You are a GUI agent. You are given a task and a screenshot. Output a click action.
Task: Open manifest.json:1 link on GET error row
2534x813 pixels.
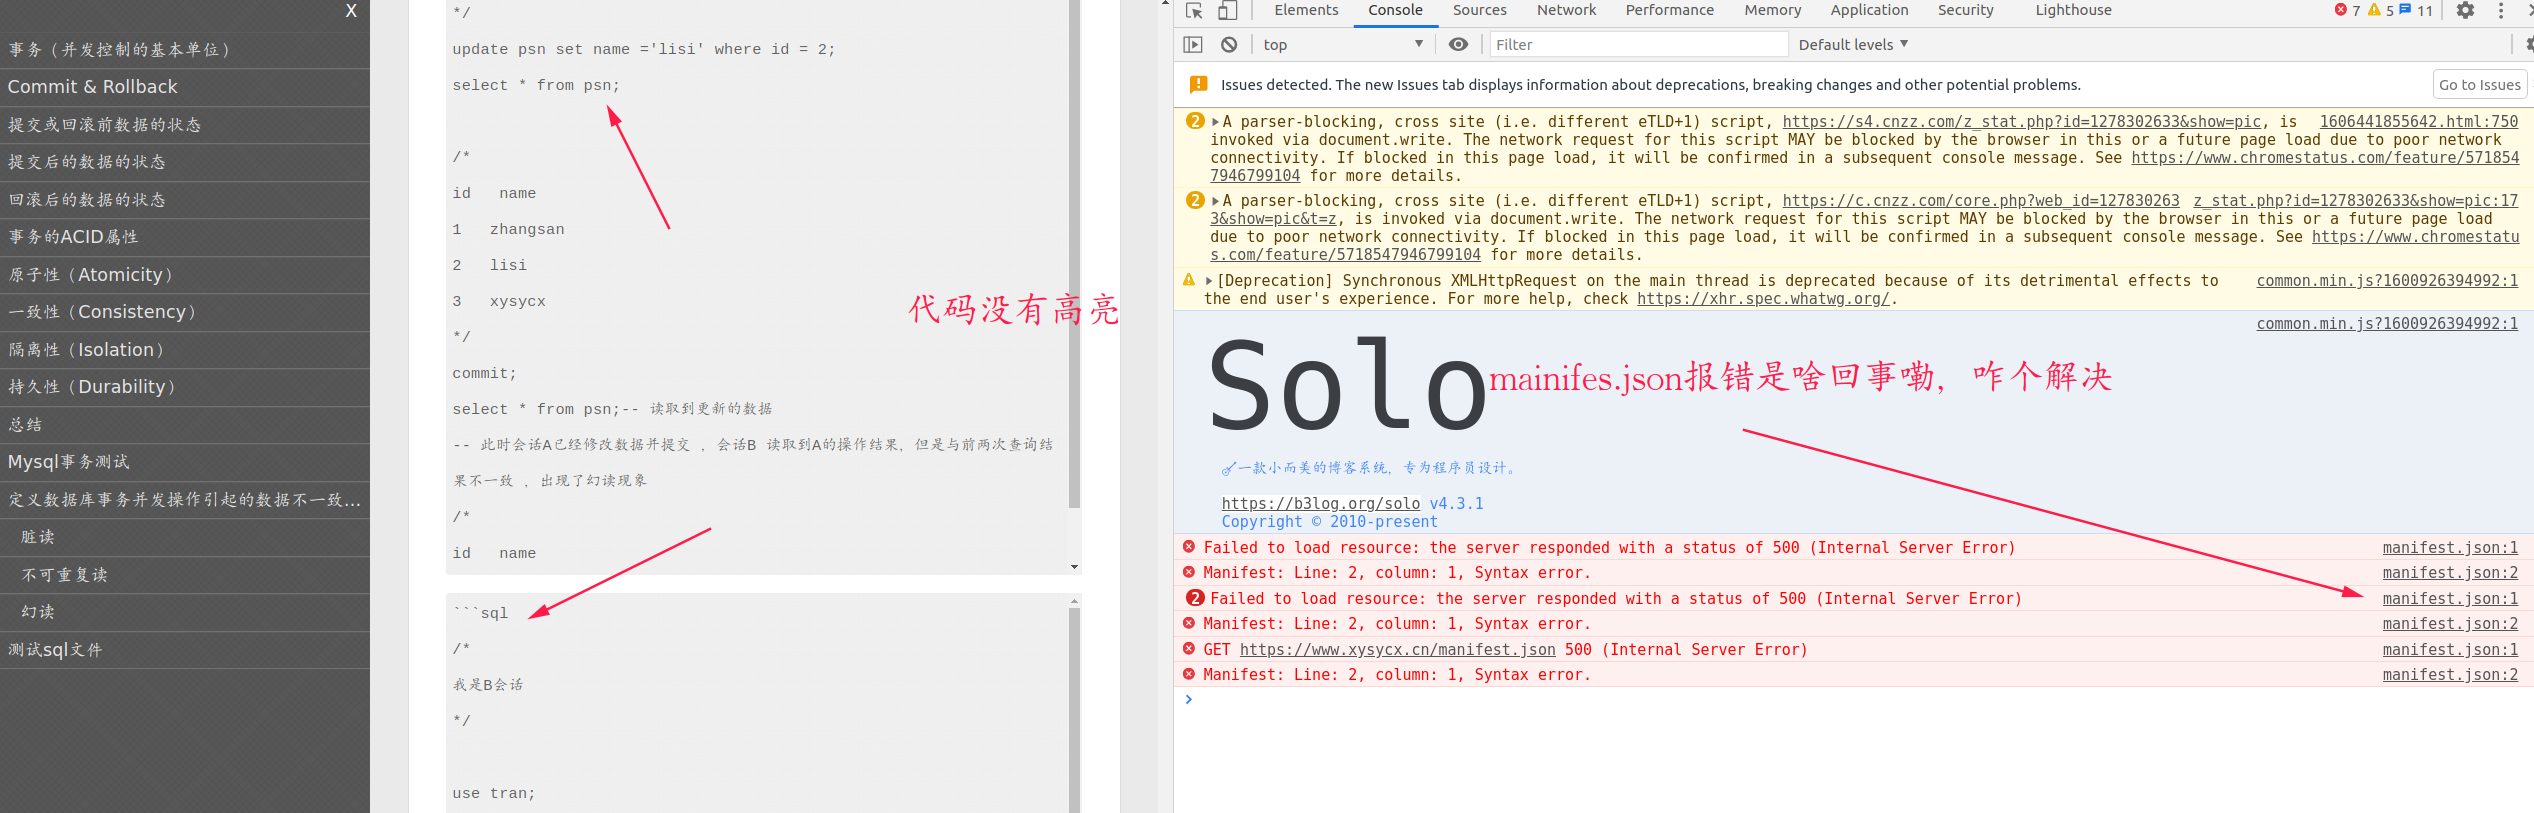(x=2450, y=650)
